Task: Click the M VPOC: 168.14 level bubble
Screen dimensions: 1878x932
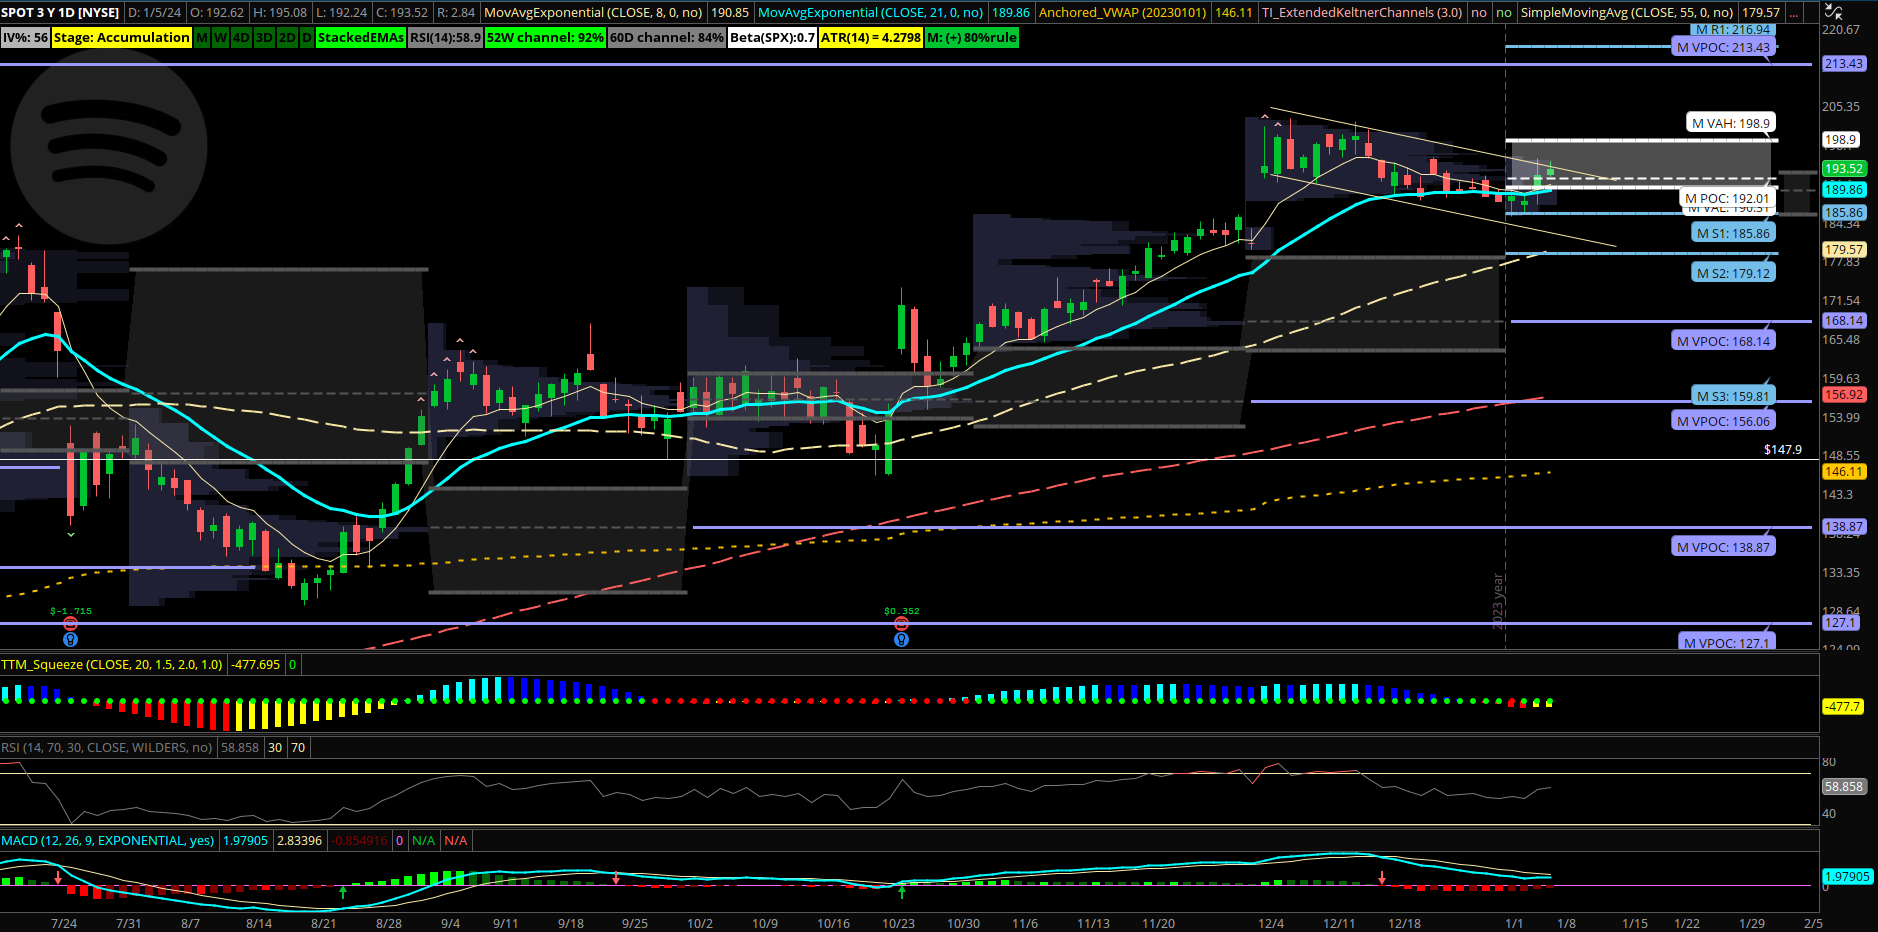Action: (1723, 341)
